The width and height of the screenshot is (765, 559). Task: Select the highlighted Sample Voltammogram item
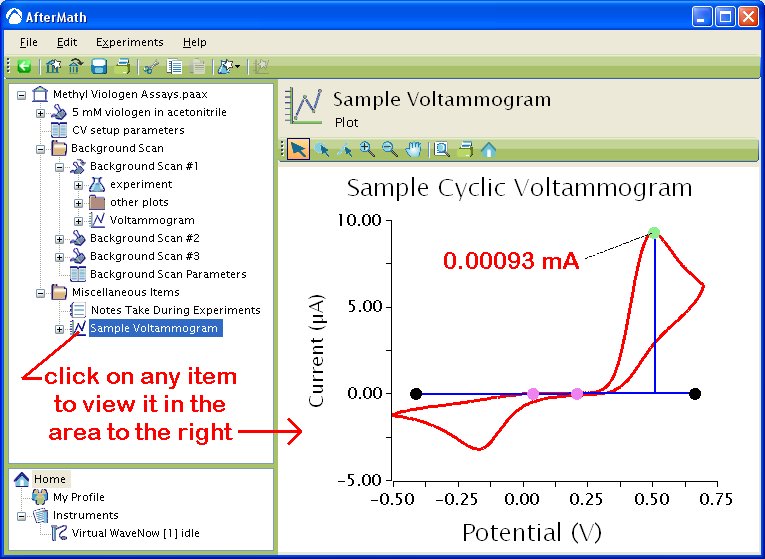point(154,328)
